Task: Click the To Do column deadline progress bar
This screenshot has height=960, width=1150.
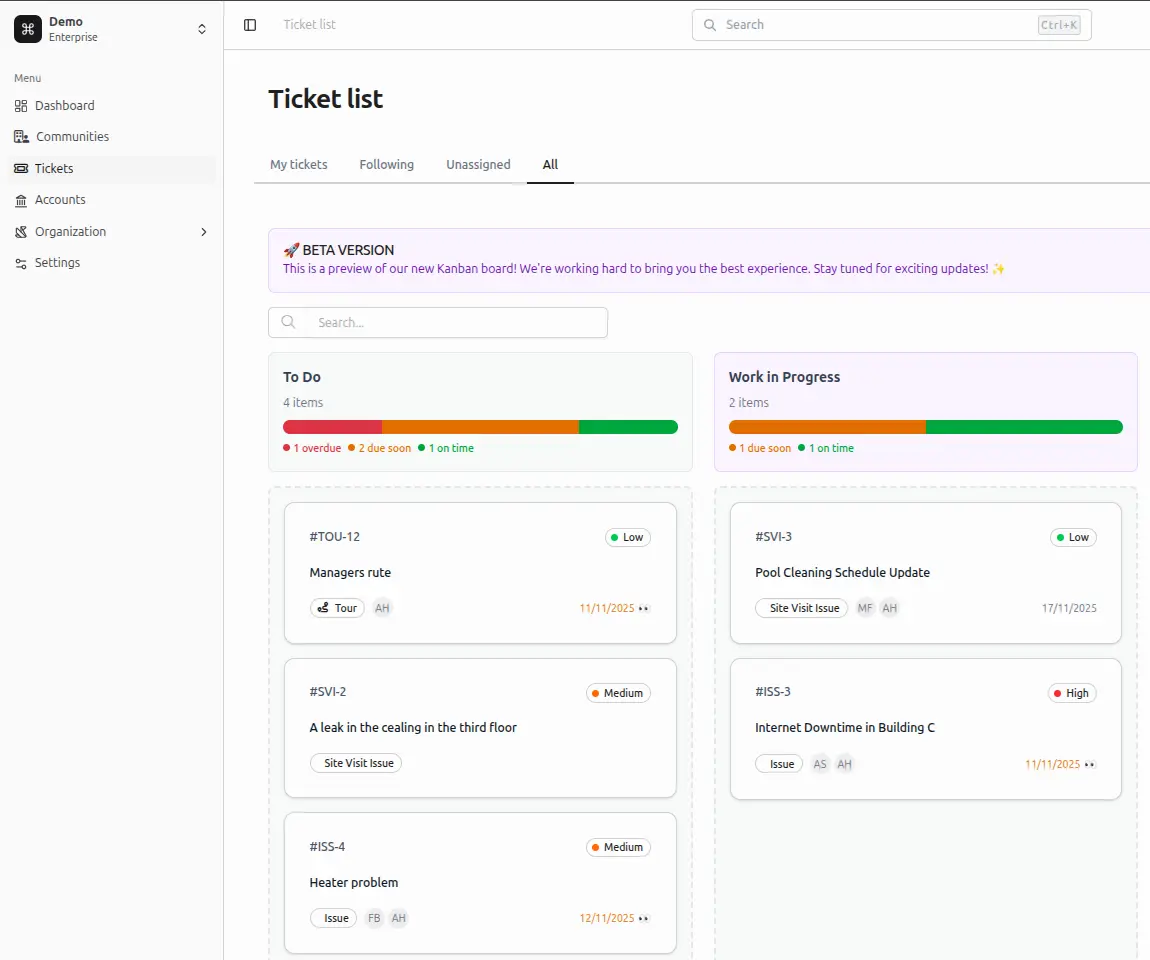Action: tap(481, 426)
